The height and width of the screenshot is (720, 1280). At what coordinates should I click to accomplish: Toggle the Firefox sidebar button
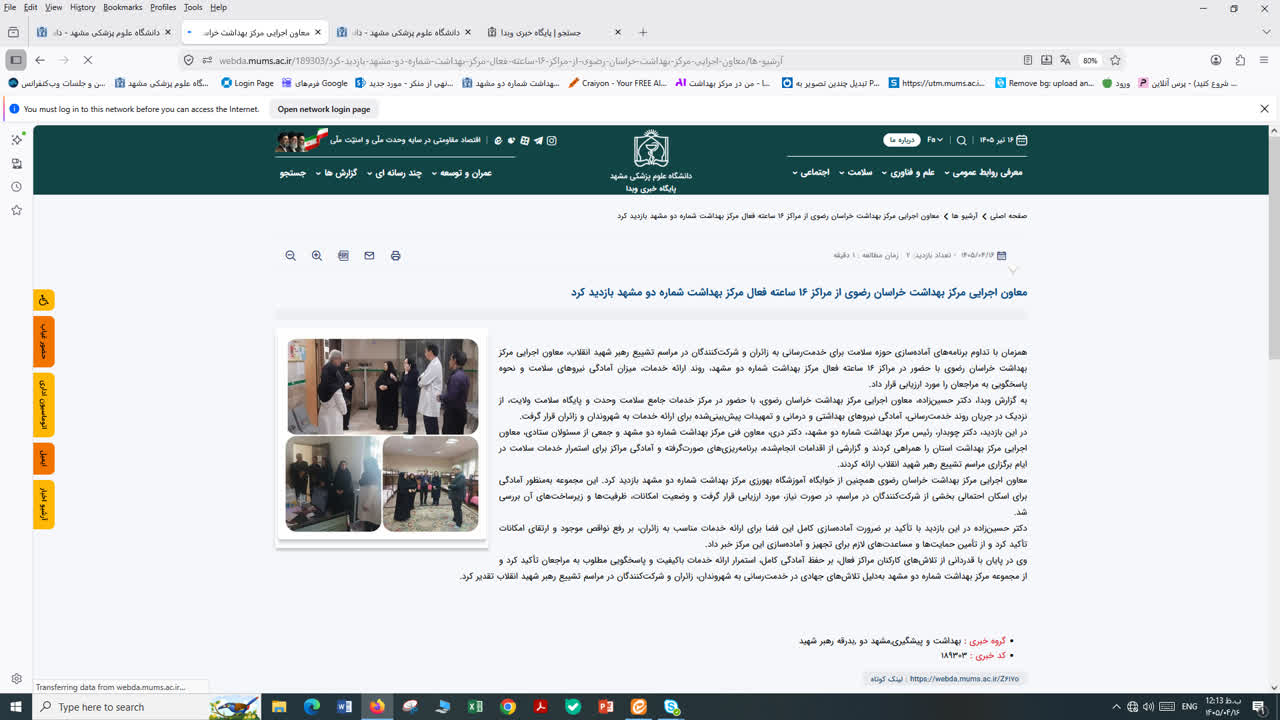pos(16,60)
